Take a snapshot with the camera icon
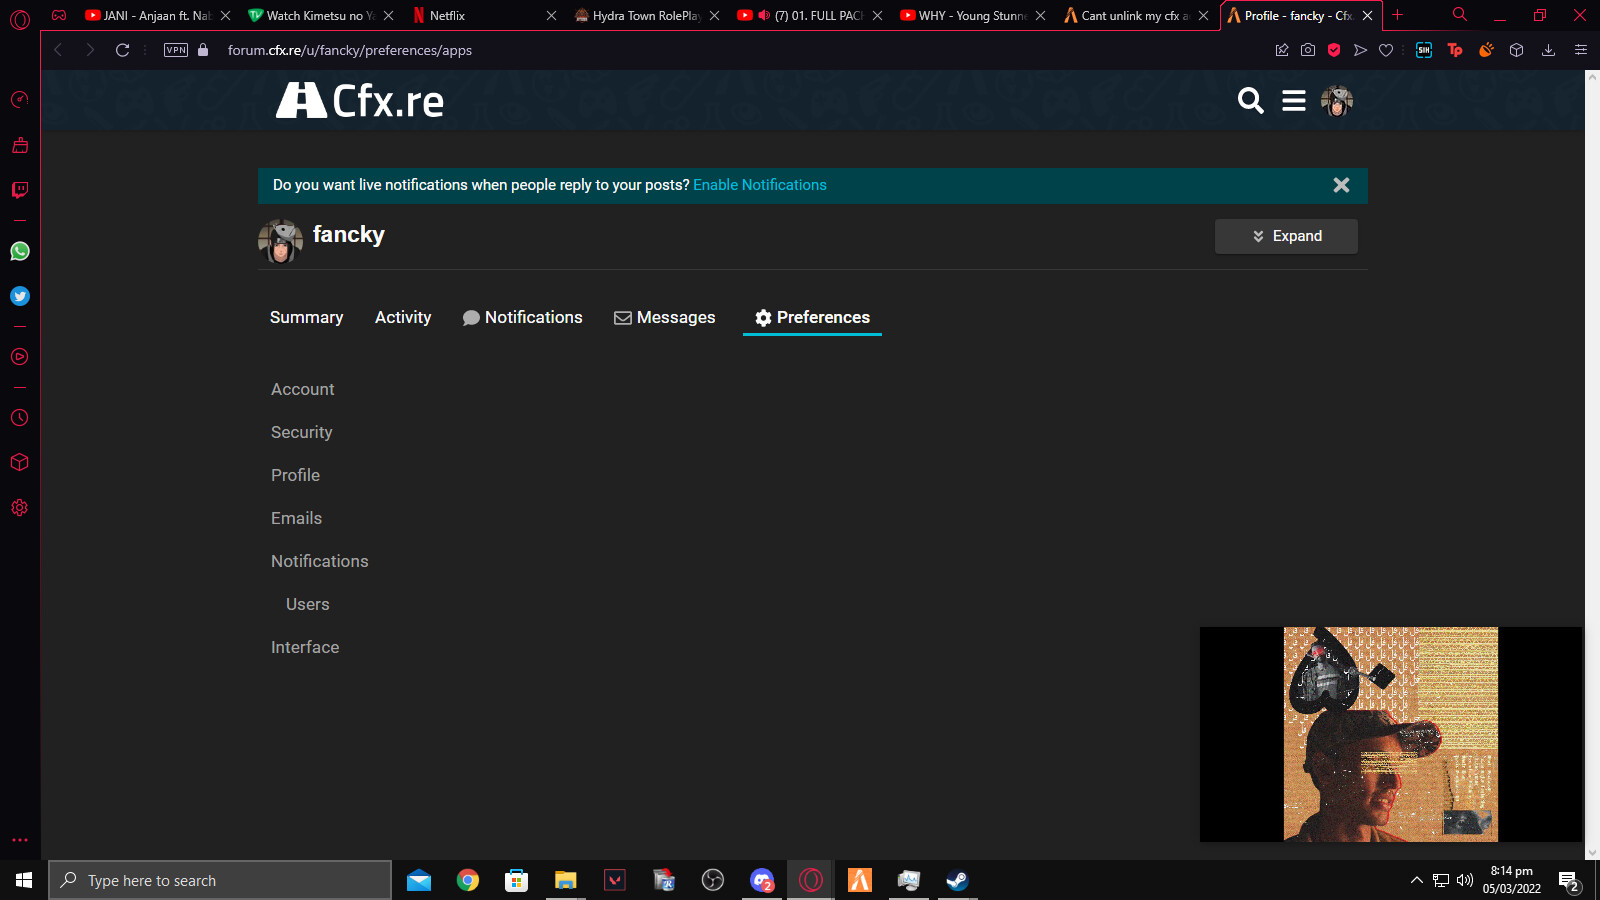1600x900 pixels. pyautogui.click(x=1308, y=50)
